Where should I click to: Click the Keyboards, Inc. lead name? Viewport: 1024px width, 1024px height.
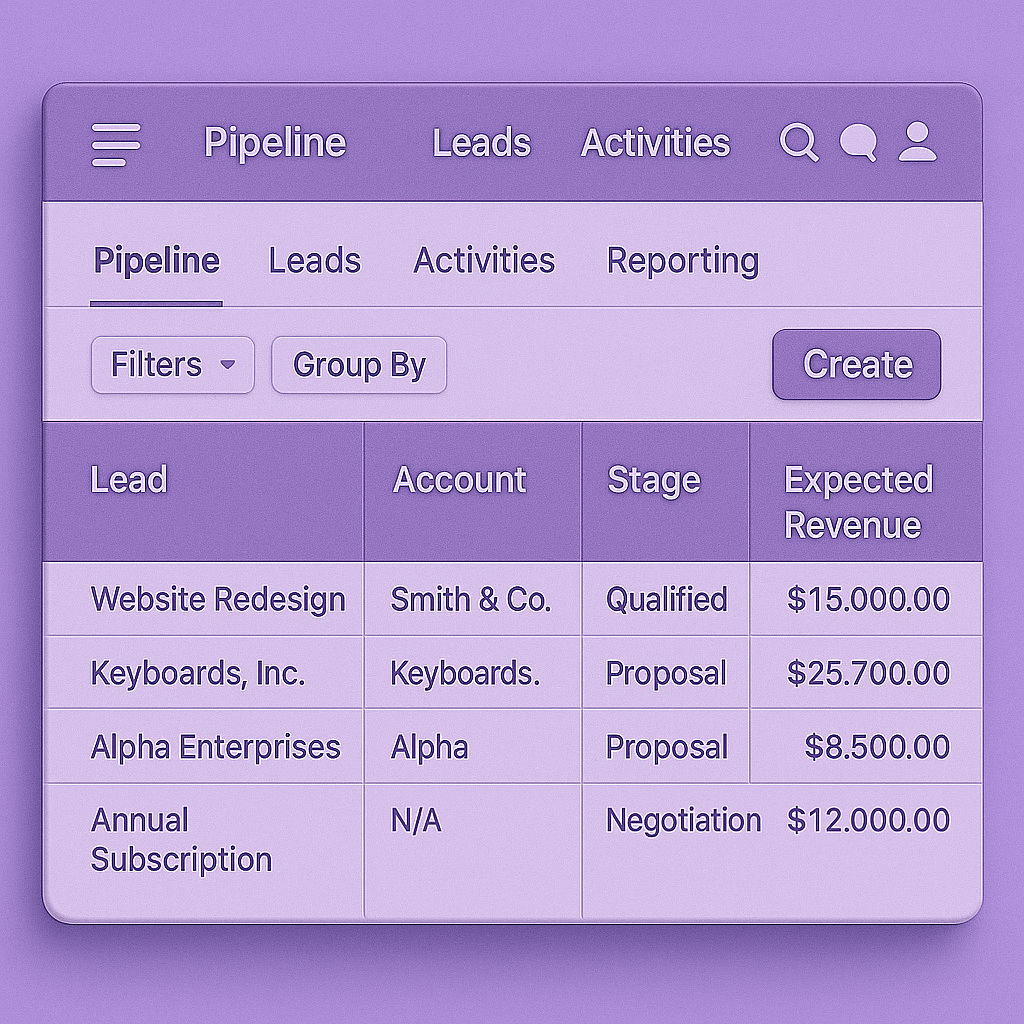pos(198,673)
